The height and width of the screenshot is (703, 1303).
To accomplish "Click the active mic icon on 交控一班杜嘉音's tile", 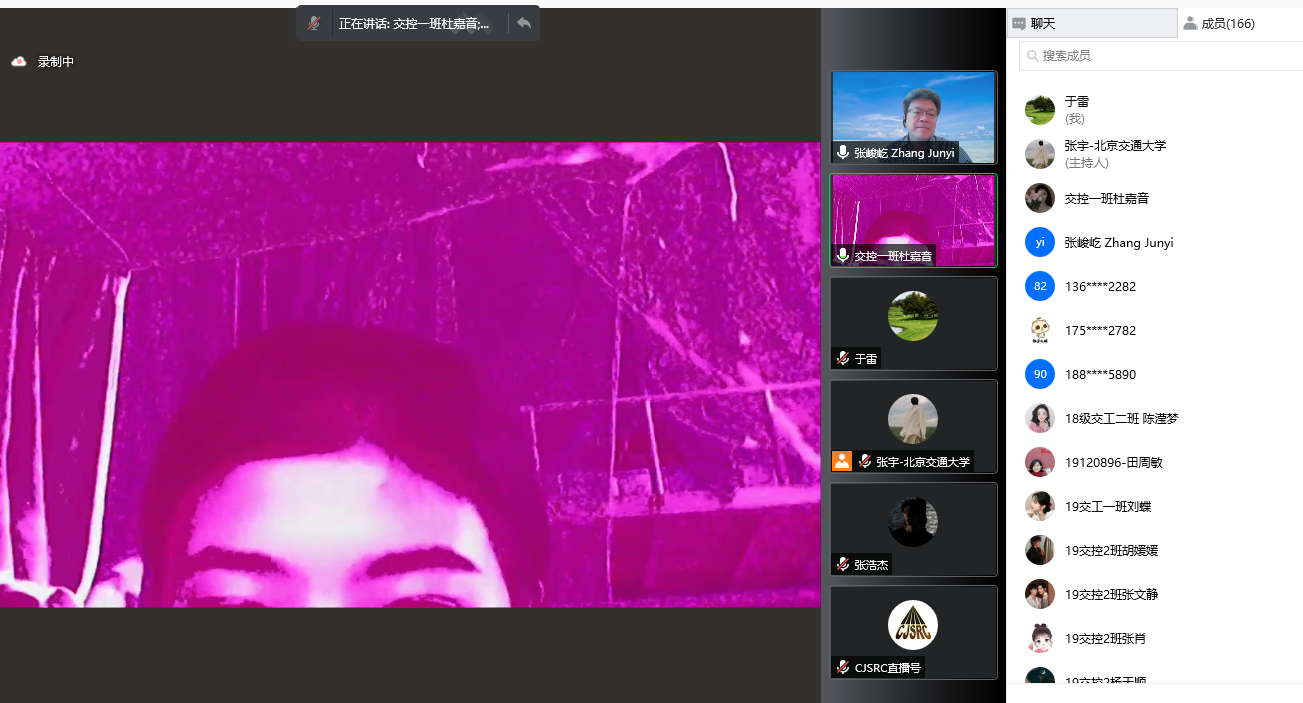I will 843,256.
